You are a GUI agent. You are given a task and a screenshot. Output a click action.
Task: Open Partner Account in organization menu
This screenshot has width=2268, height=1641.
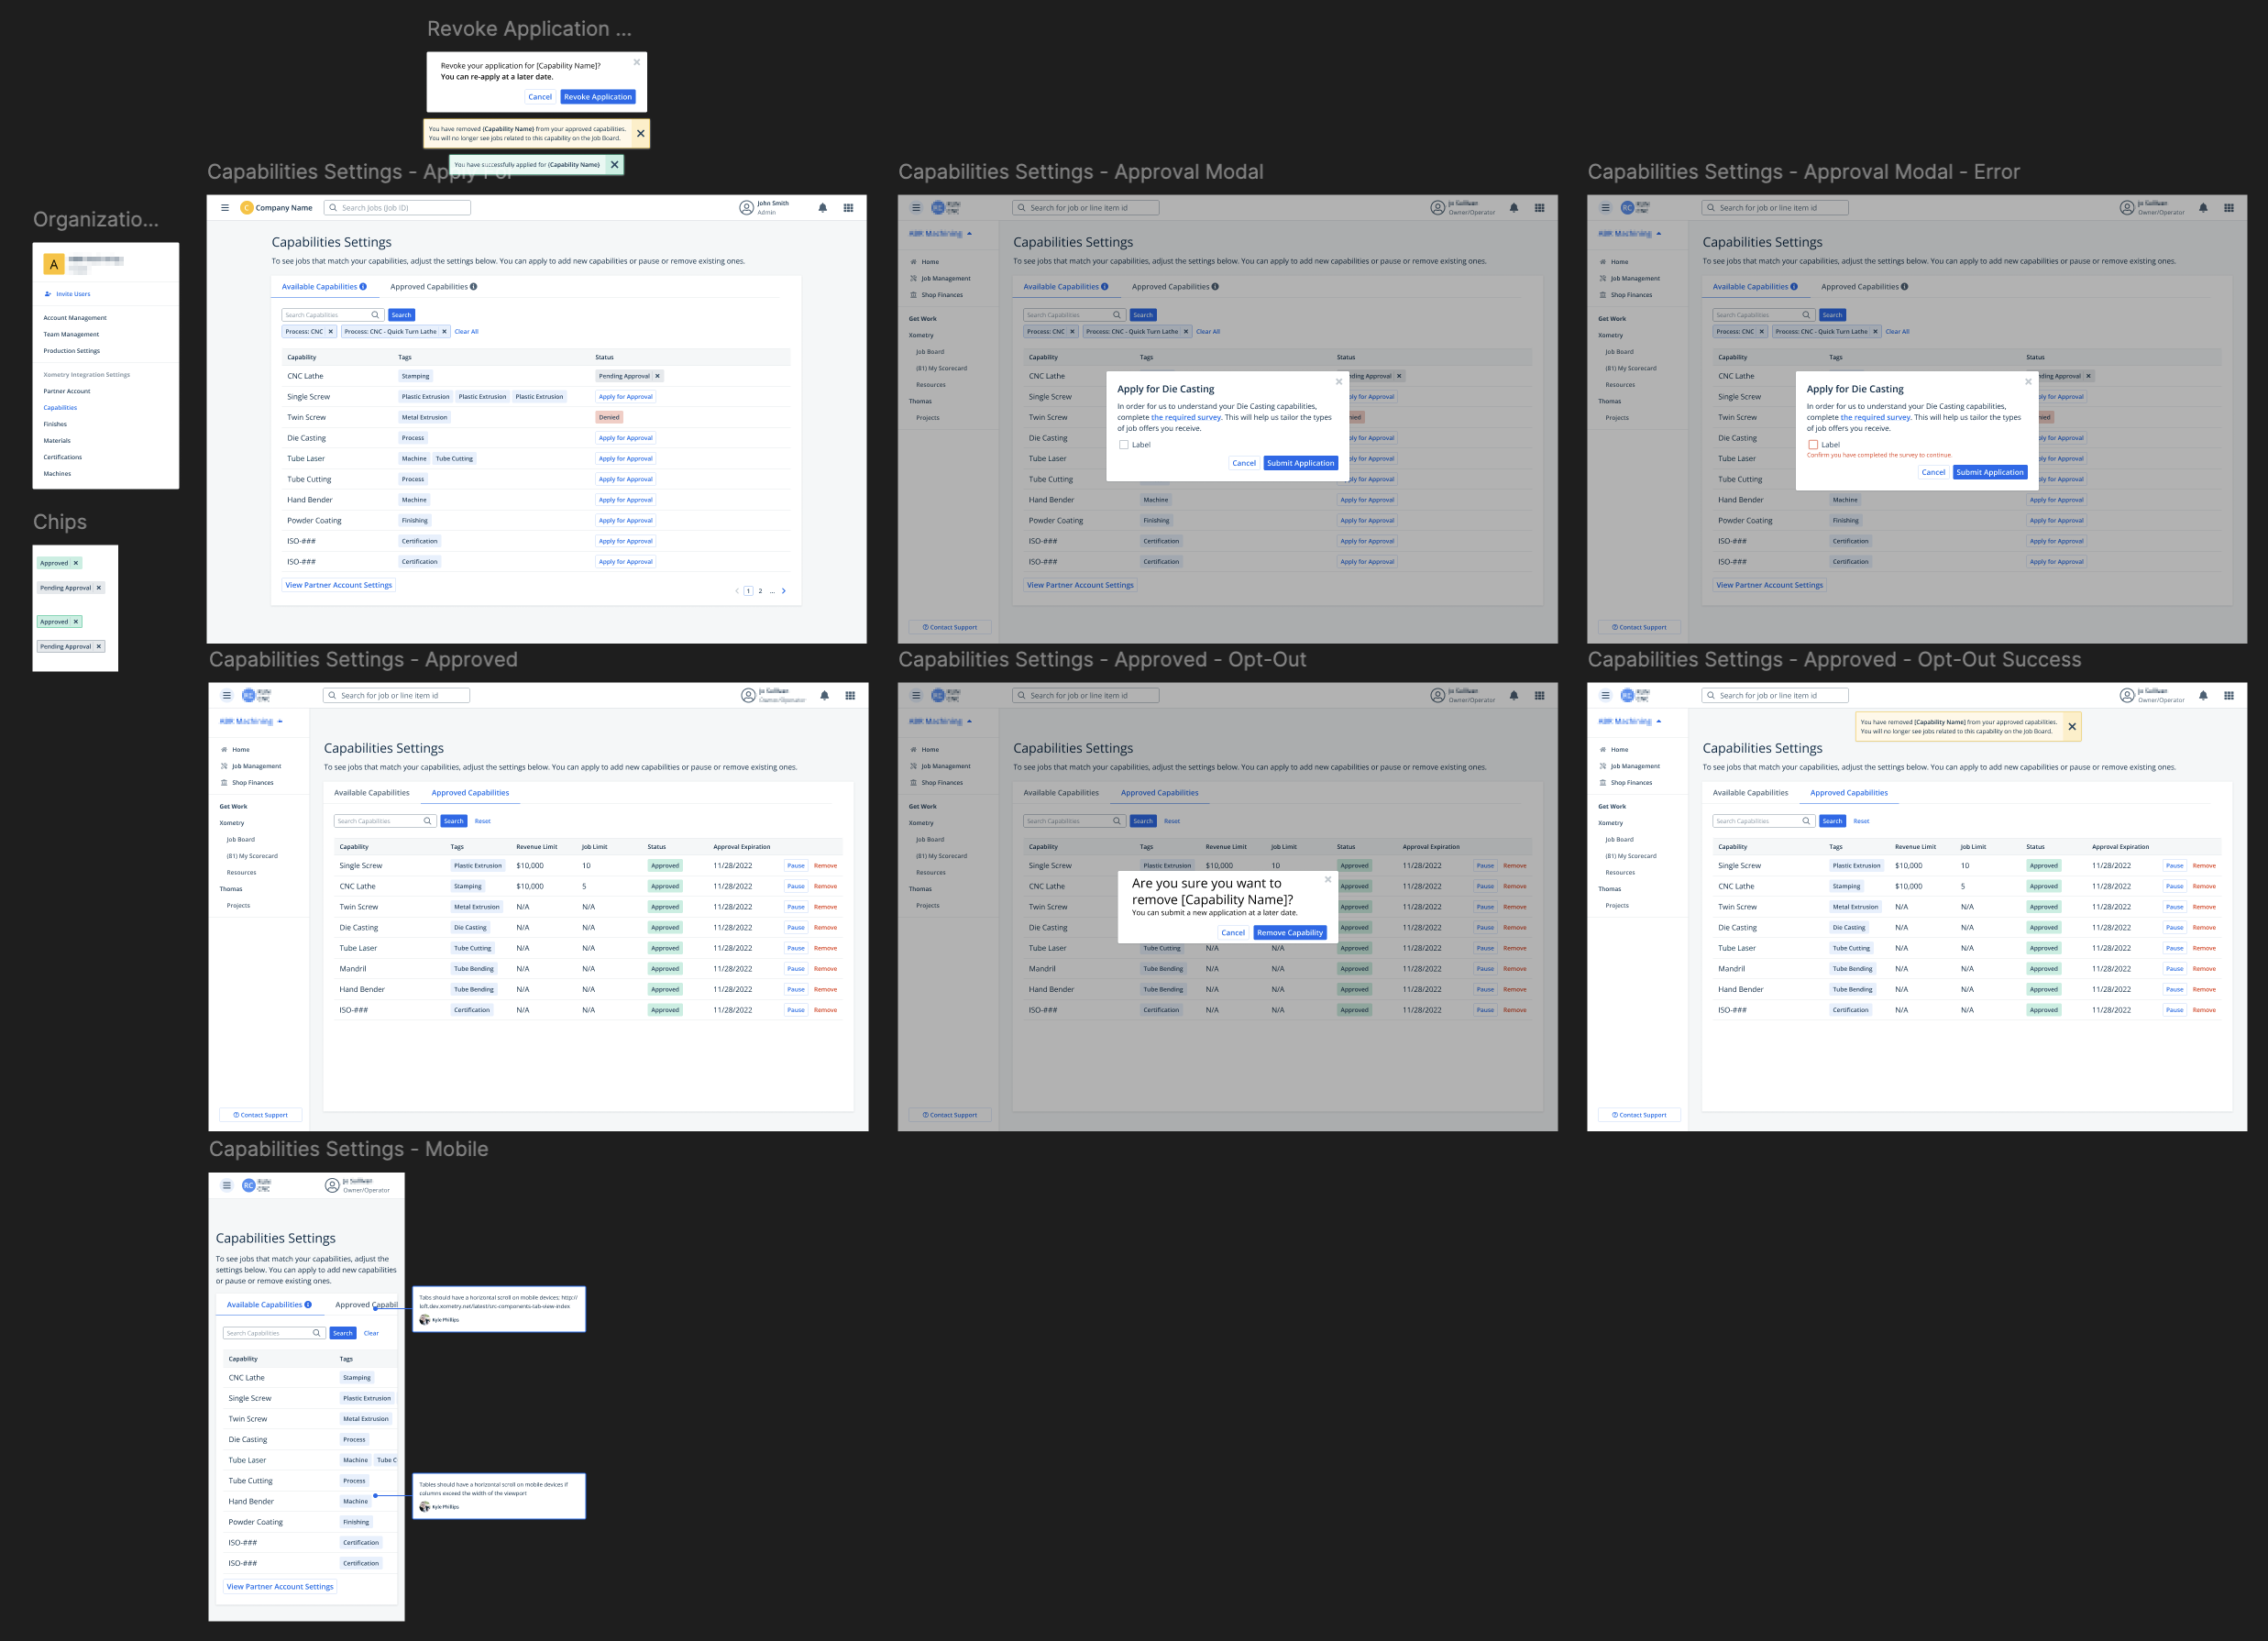click(66, 391)
